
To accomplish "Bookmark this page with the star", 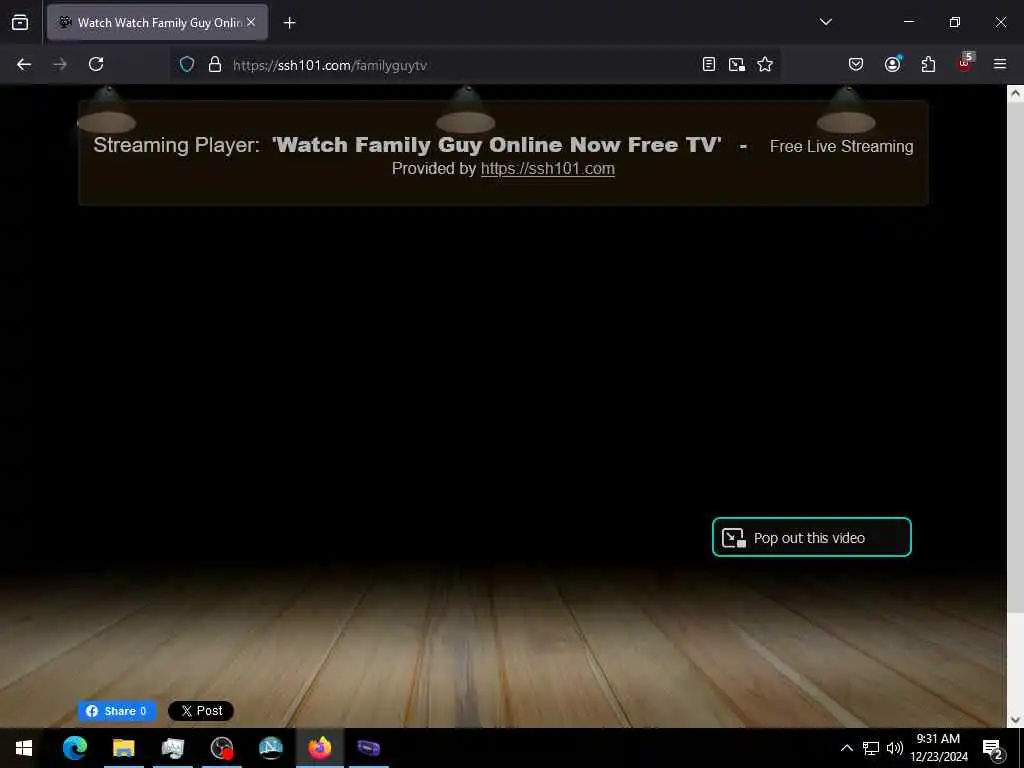I will point(765,64).
